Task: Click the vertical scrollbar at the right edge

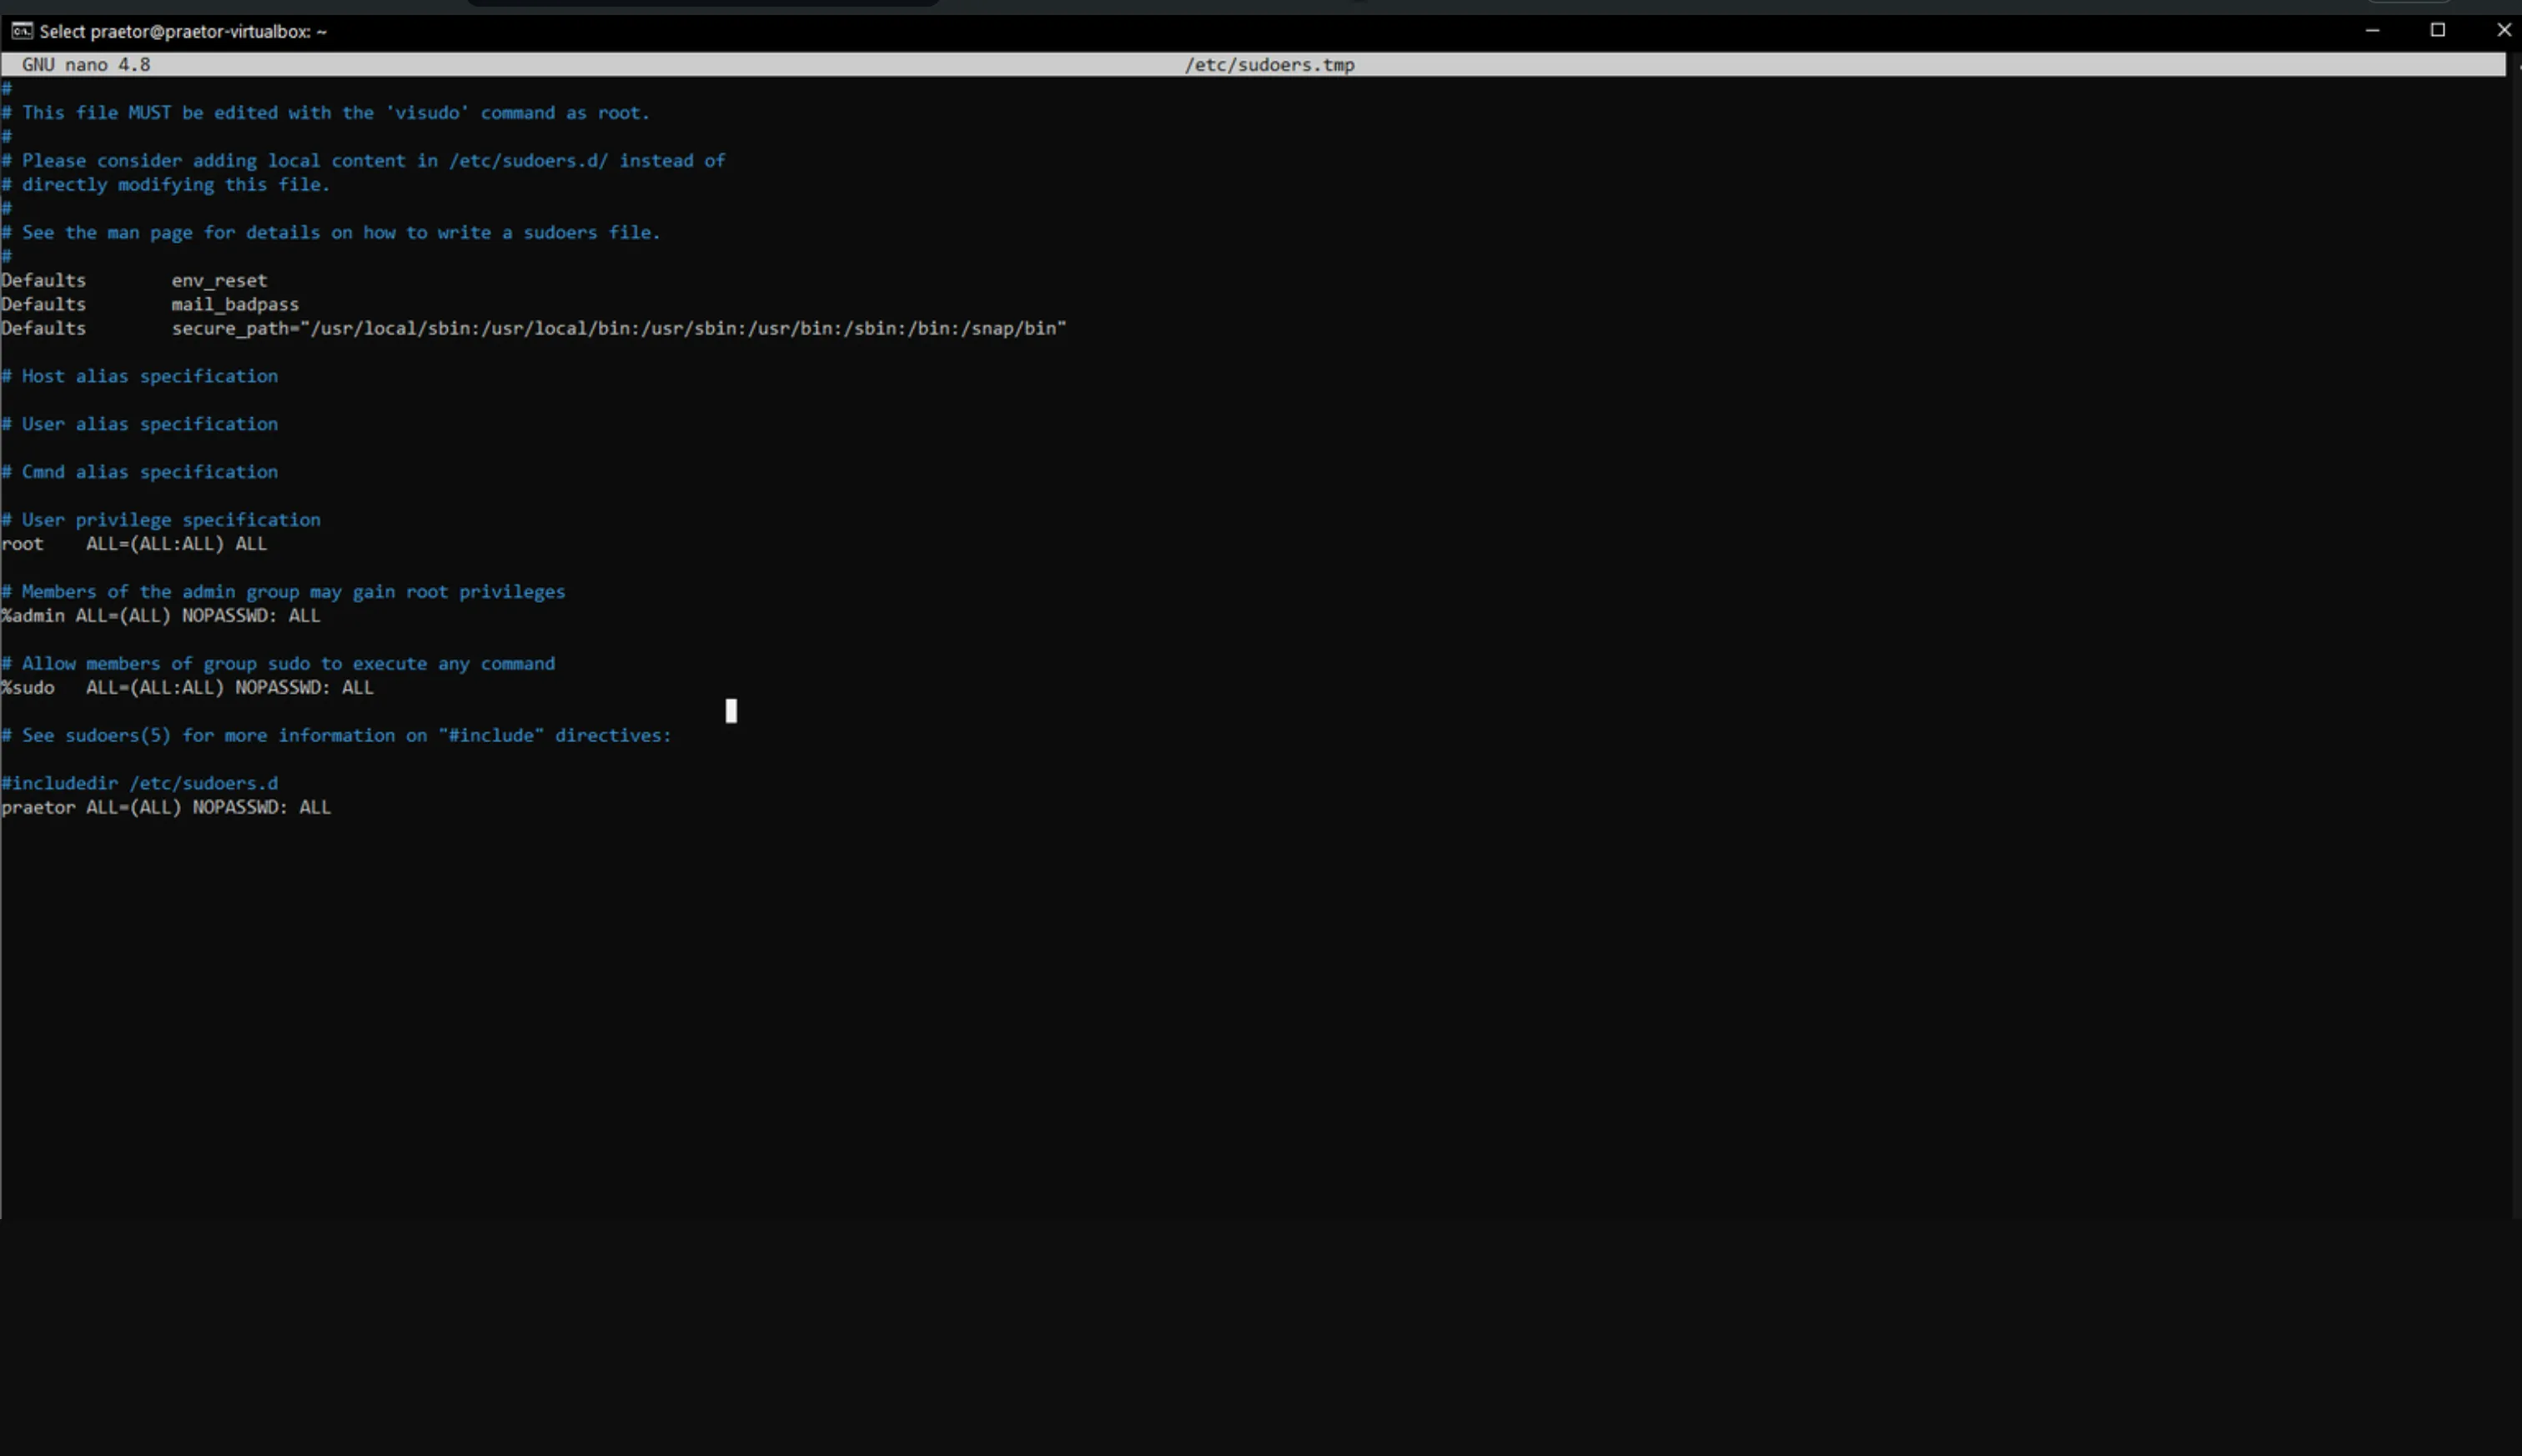Action: (x=2515, y=640)
